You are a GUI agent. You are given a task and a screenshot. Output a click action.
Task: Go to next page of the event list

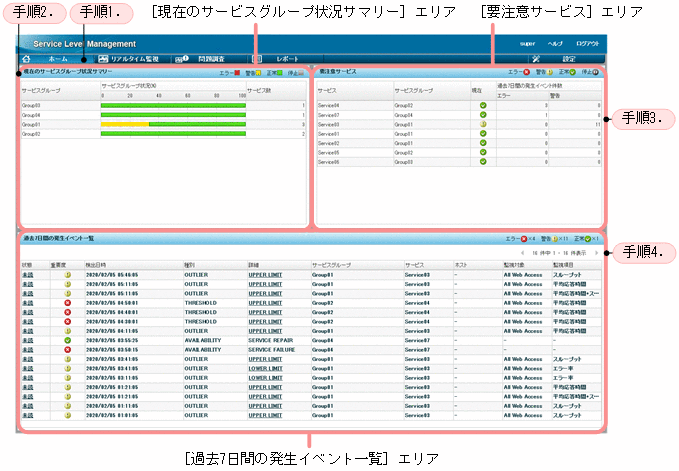click(596, 253)
